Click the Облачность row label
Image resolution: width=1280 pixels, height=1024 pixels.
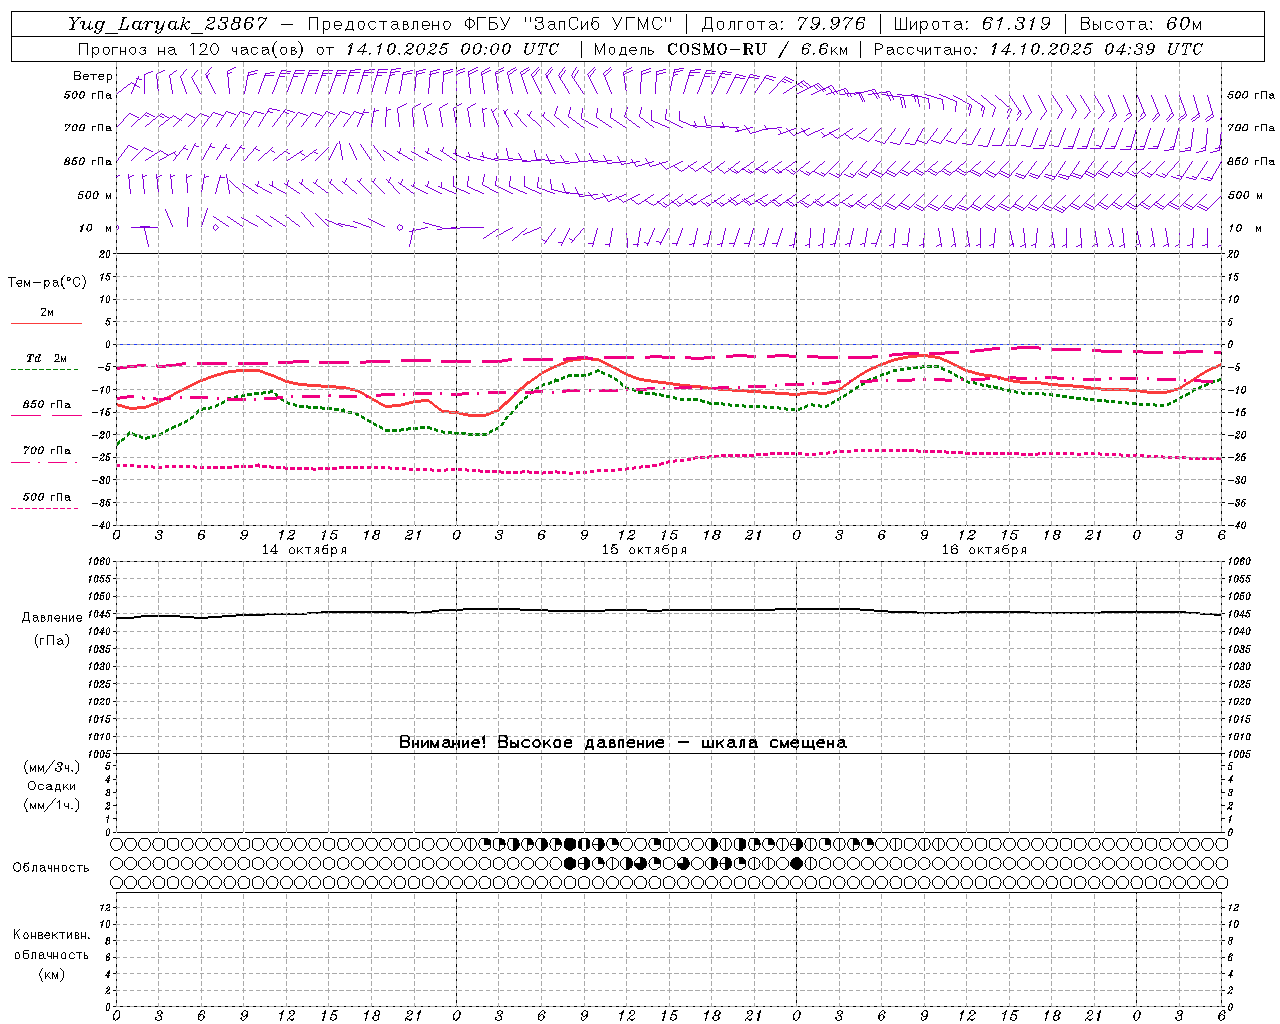point(51,867)
